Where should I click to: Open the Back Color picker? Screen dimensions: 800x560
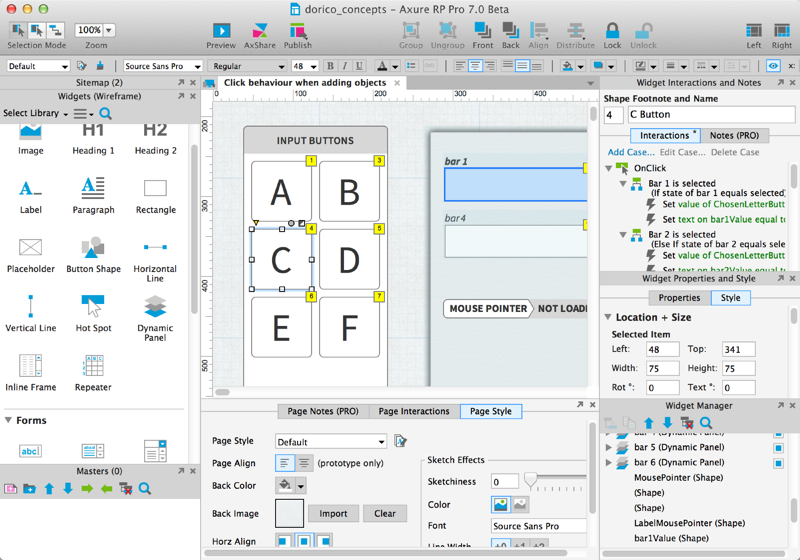(x=290, y=486)
